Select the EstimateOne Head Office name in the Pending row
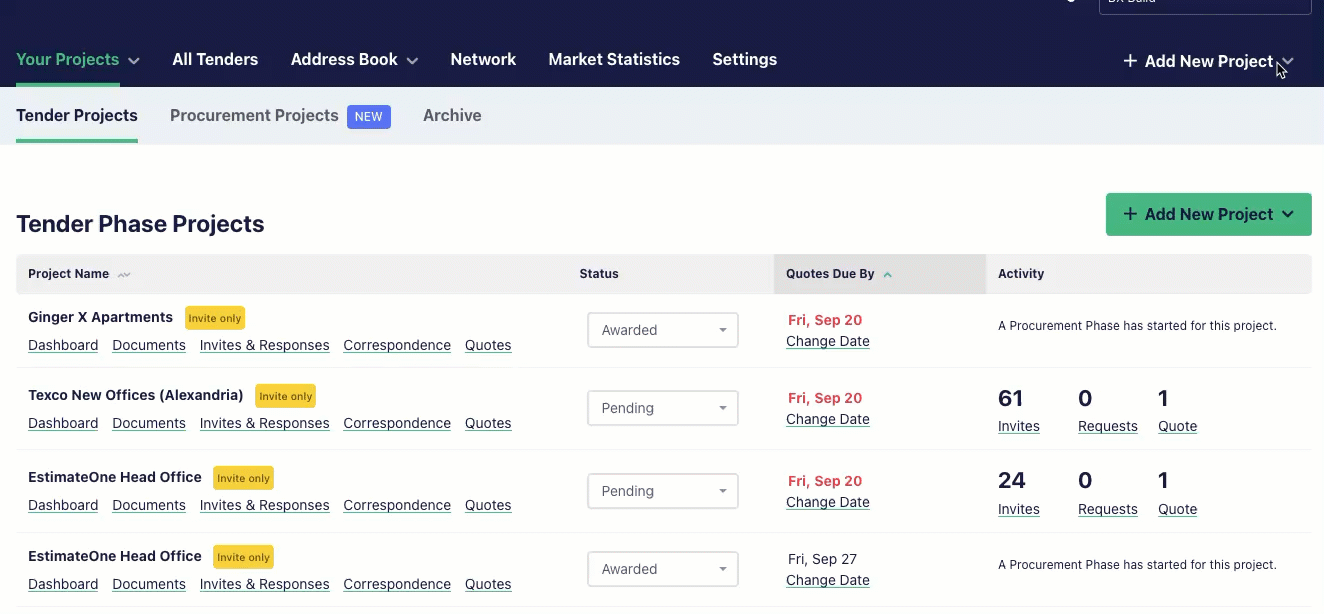1324x614 pixels. click(115, 478)
